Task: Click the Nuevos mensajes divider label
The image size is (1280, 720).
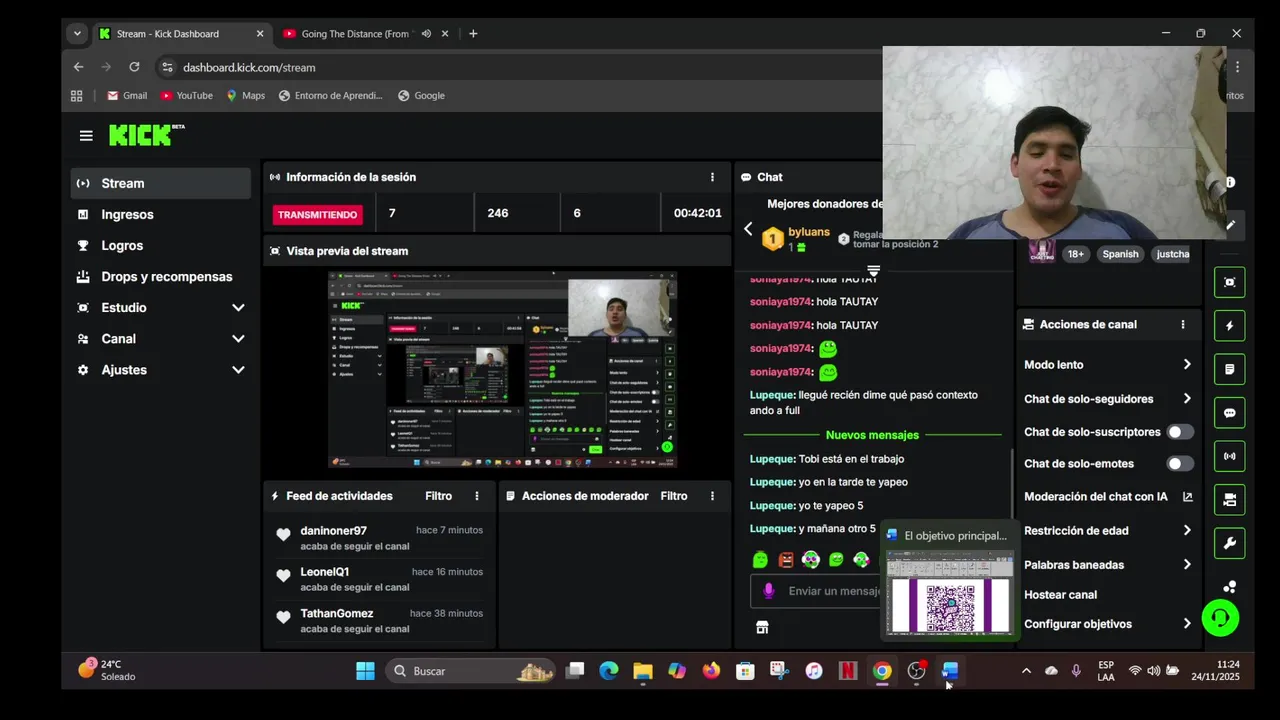Action: pos(872,435)
